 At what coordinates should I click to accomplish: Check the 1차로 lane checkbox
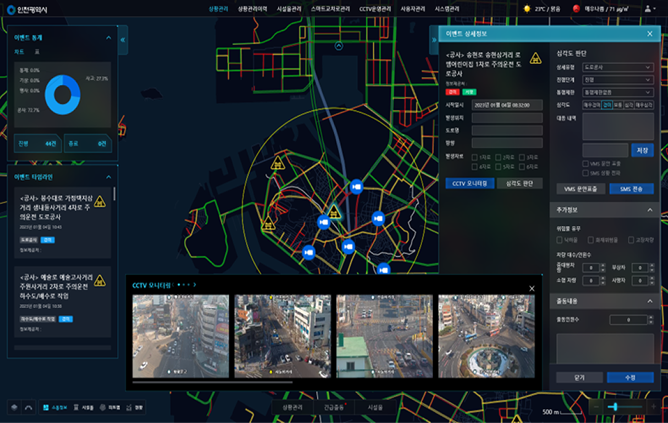coord(475,157)
